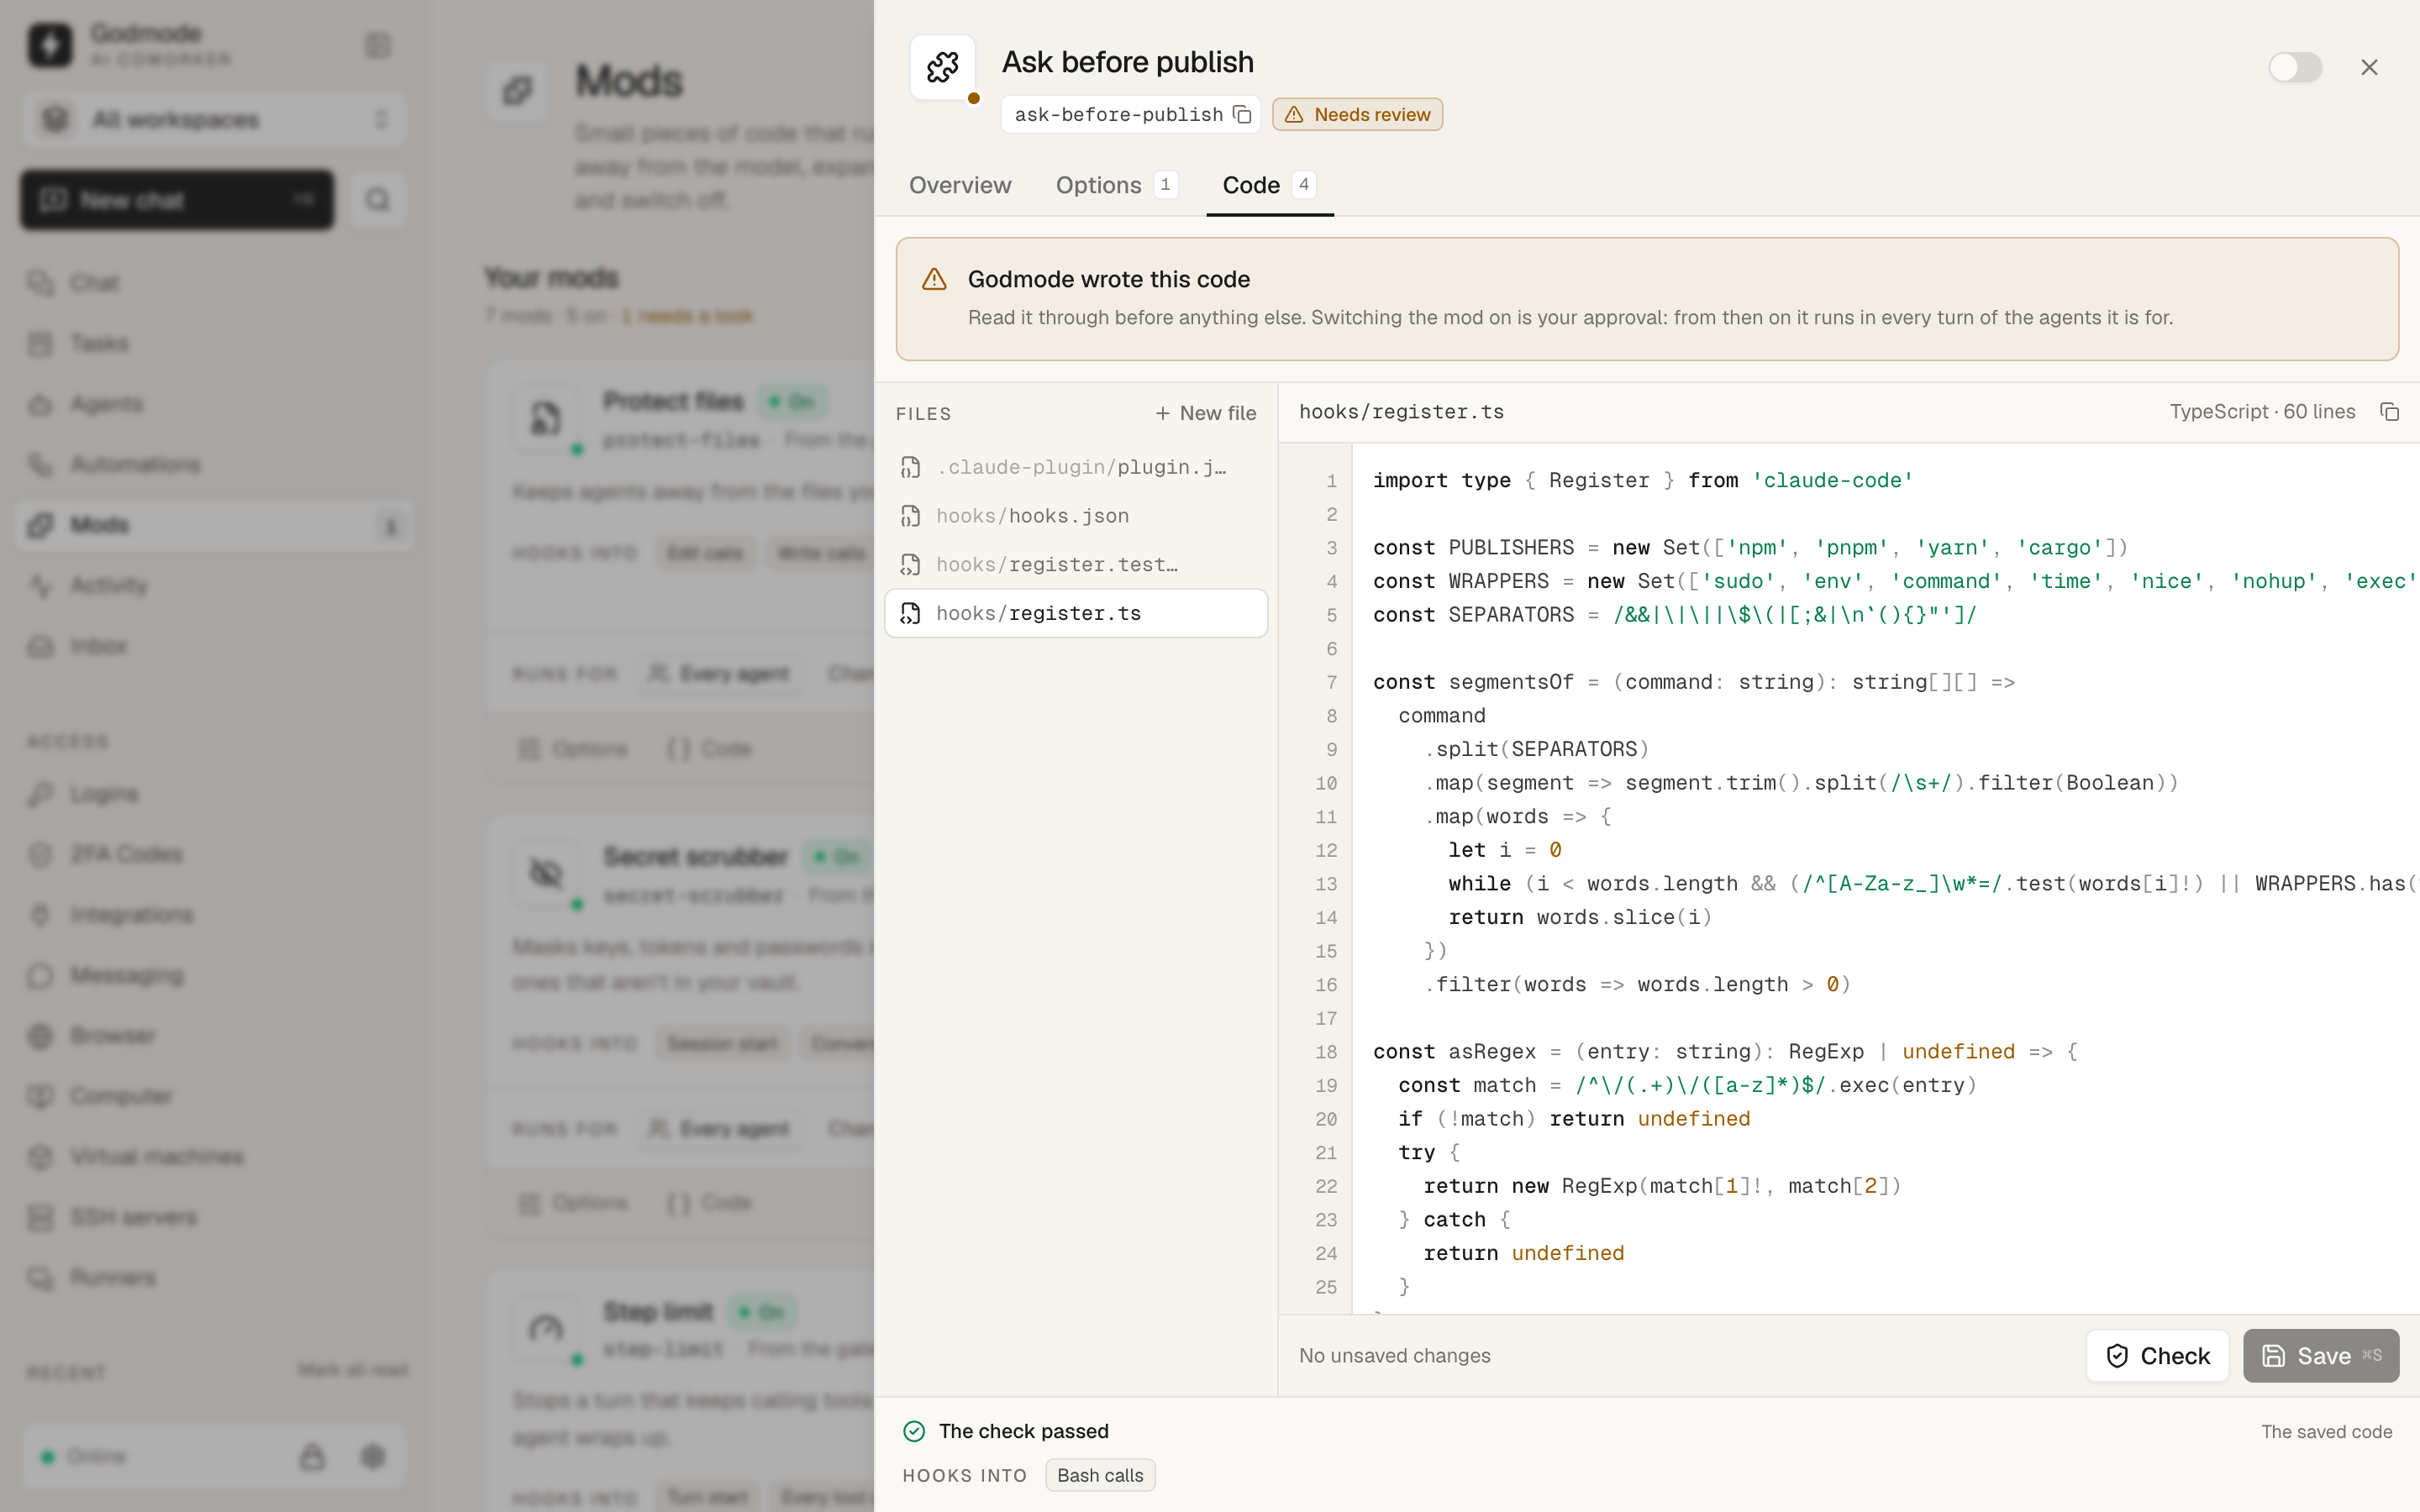Toggle the sidebar collapse icon
The width and height of the screenshot is (2420, 1512).
click(x=378, y=45)
